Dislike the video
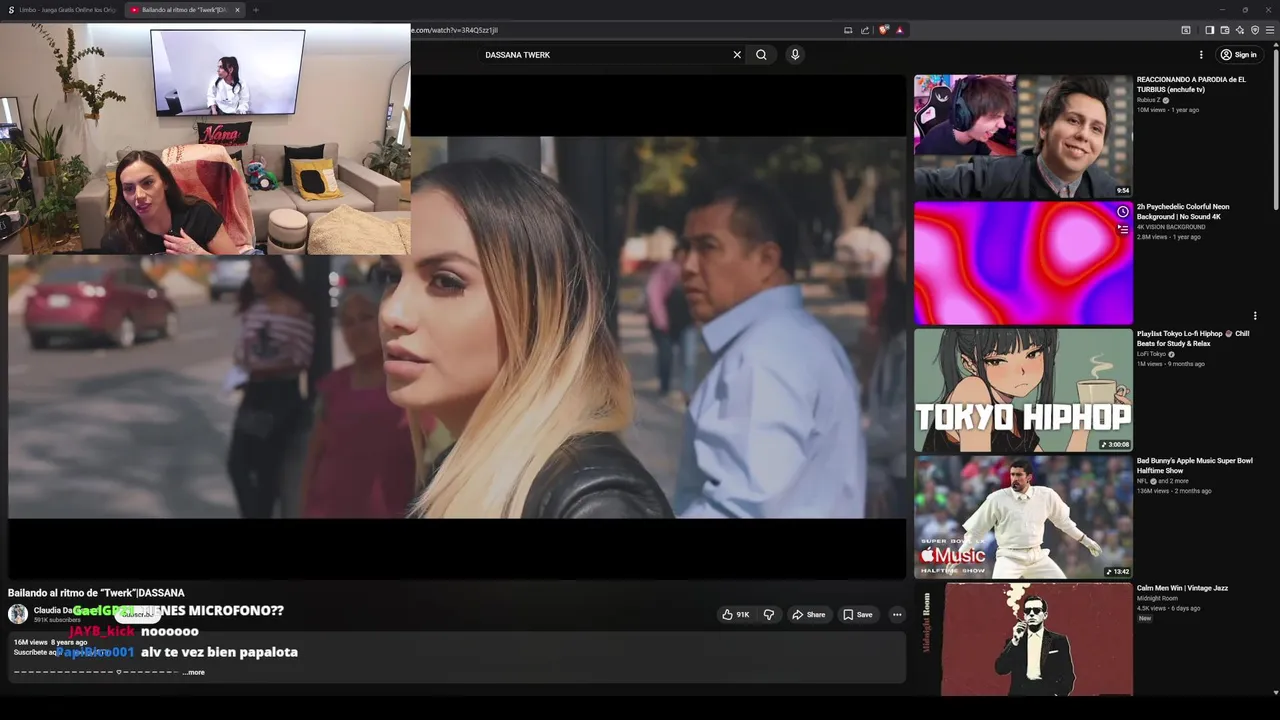 [x=769, y=615]
